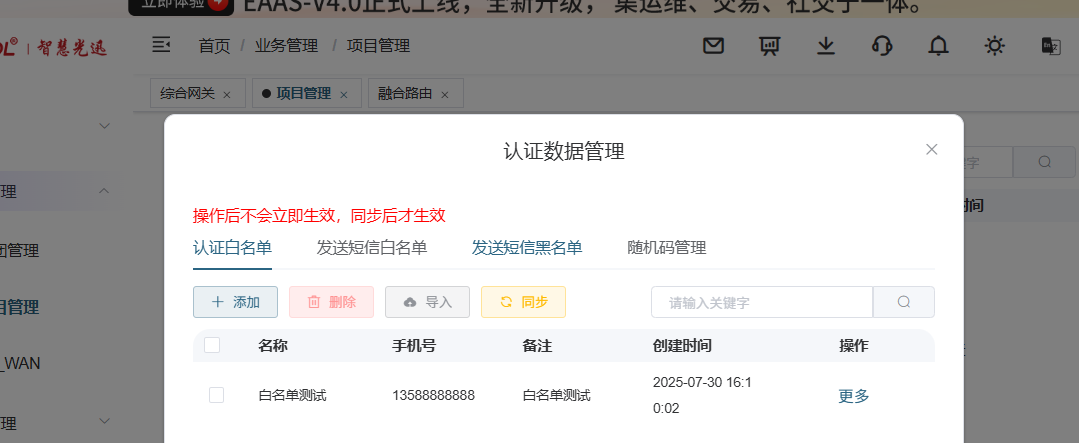
Task: Click the language translation icon
Action: coord(1050,46)
